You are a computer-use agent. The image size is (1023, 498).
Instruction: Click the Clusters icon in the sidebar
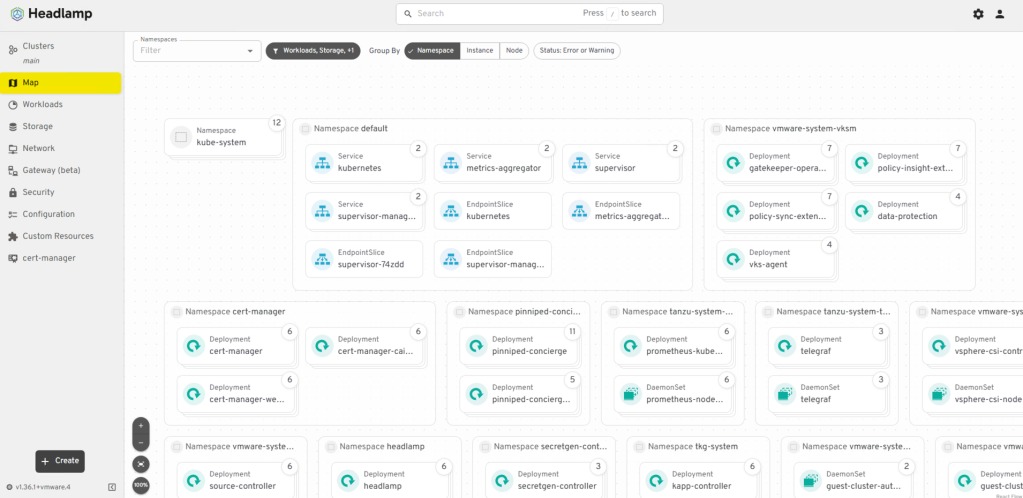tap(12, 50)
